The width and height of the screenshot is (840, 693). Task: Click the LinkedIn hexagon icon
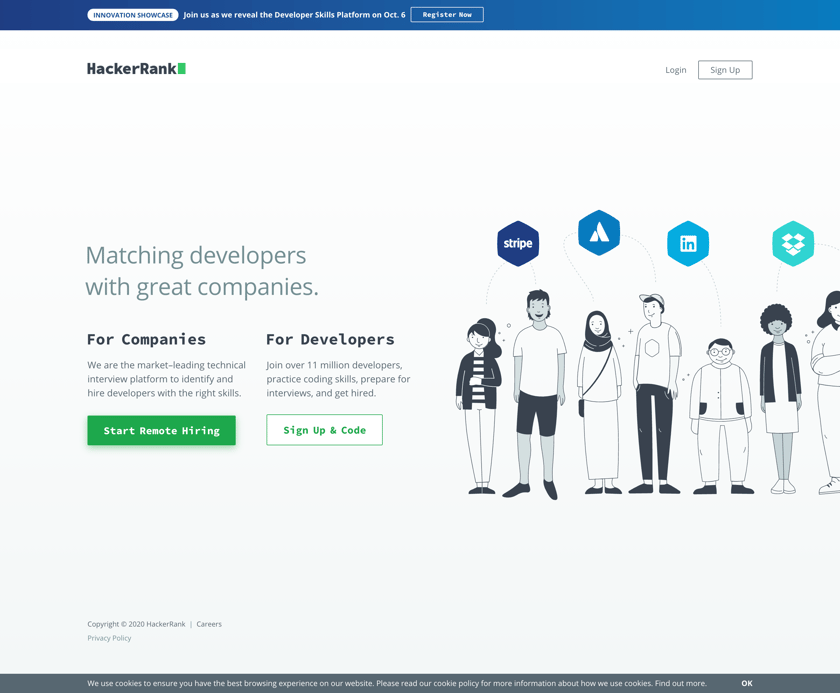coord(688,243)
